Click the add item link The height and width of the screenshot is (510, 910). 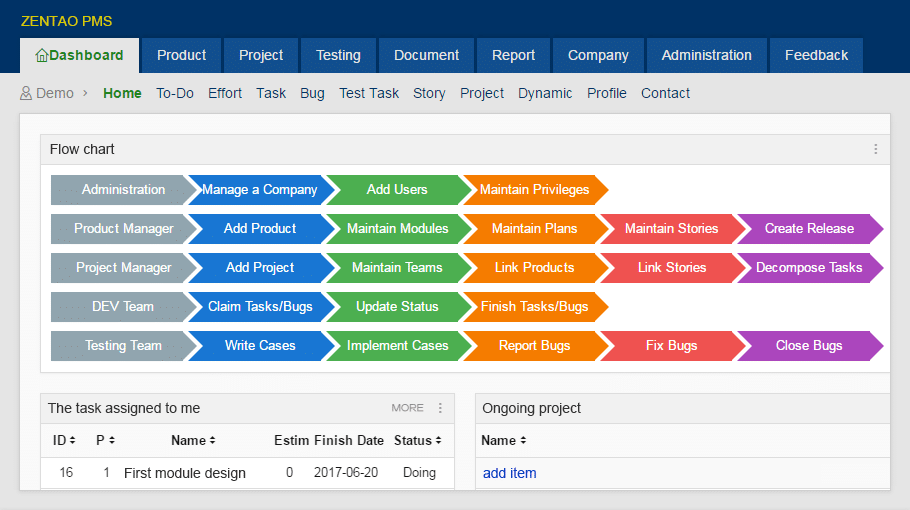tap(509, 473)
